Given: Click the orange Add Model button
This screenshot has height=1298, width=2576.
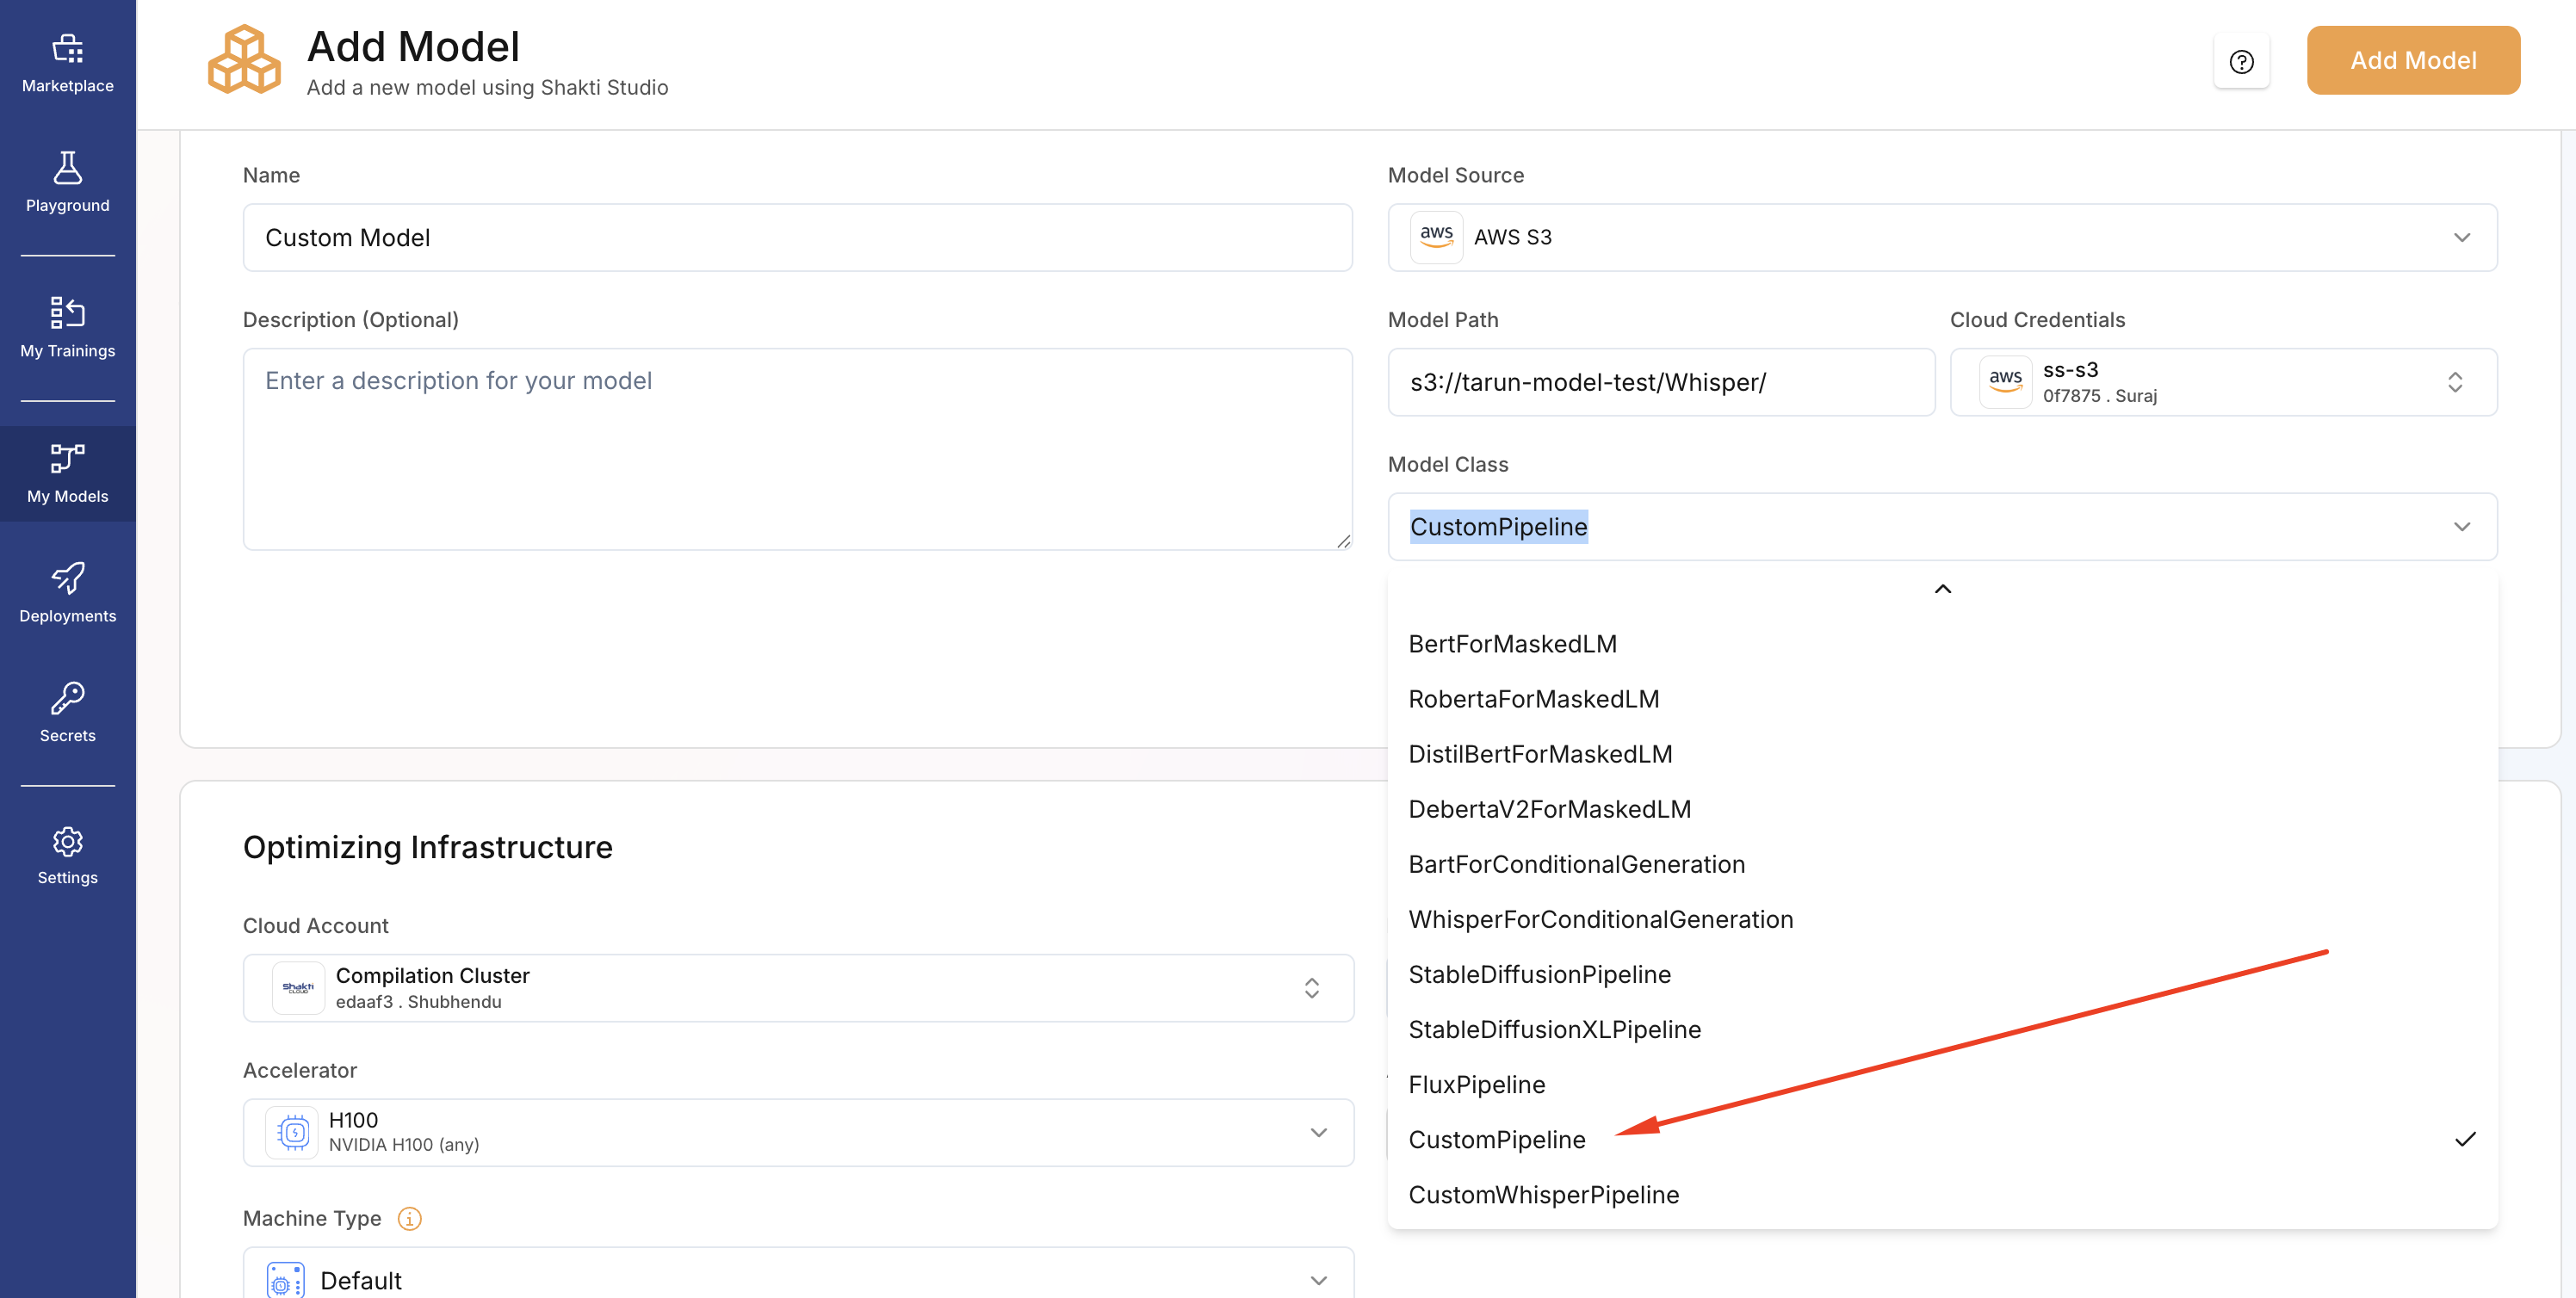Looking at the screenshot, I should pos(2412,60).
